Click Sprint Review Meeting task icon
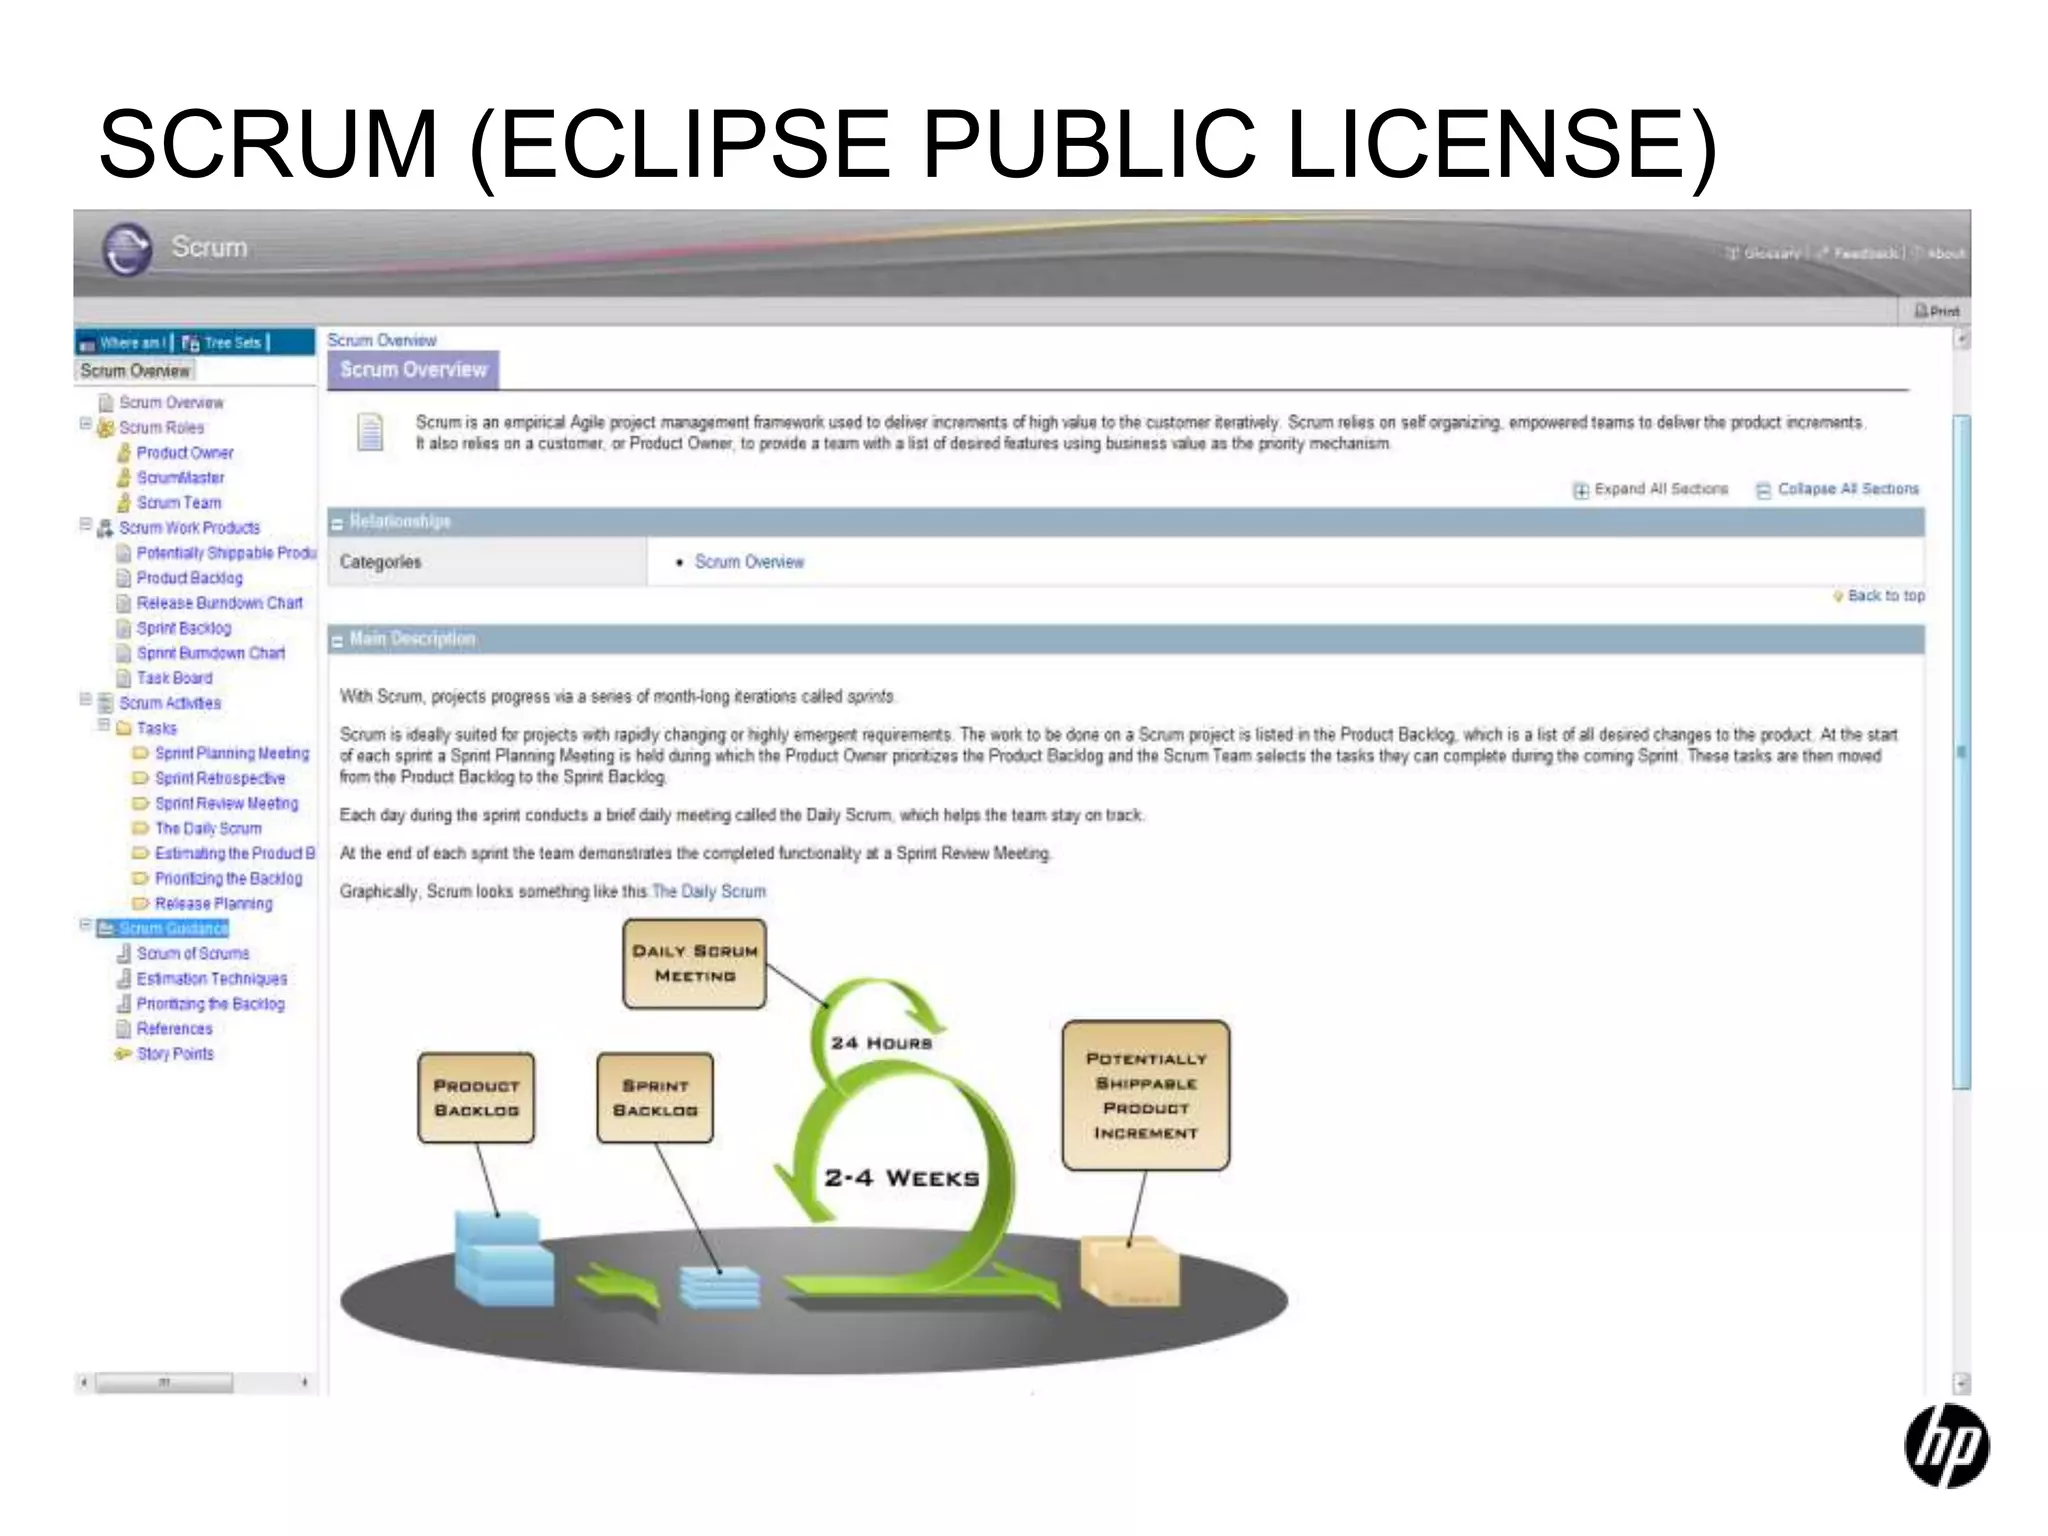 coord(141,803)
